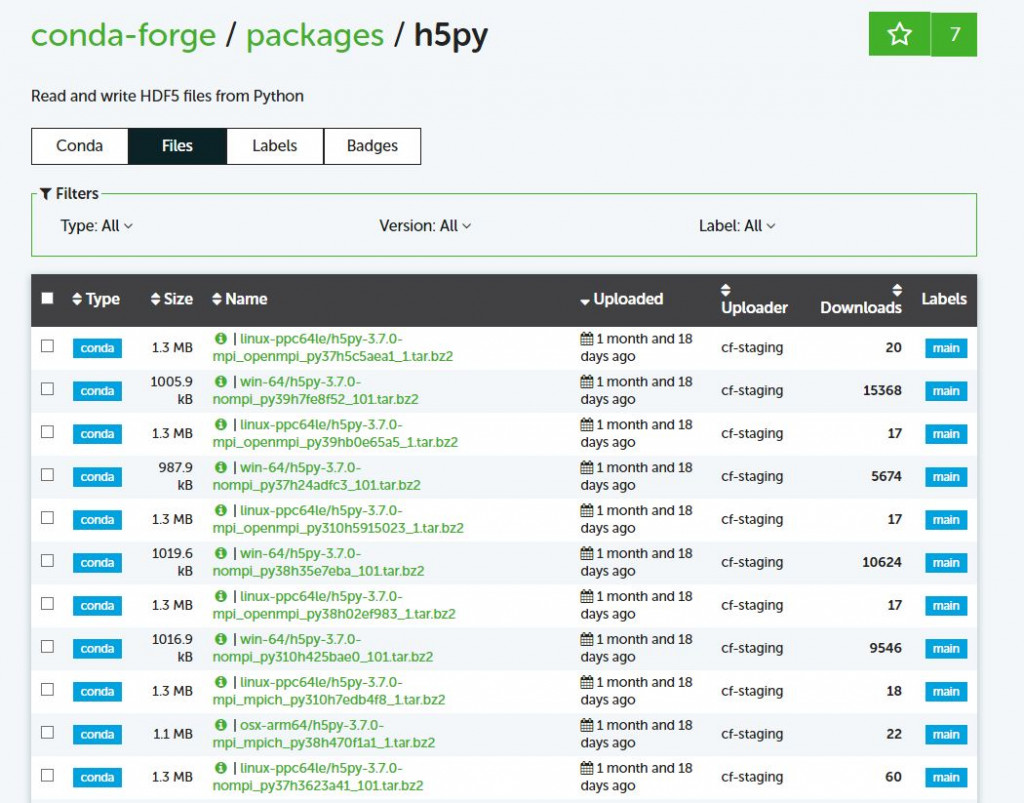1024x803 pixels.
Task: Click conda type badge in 9546 downloads row
Action: pos(97,648)
